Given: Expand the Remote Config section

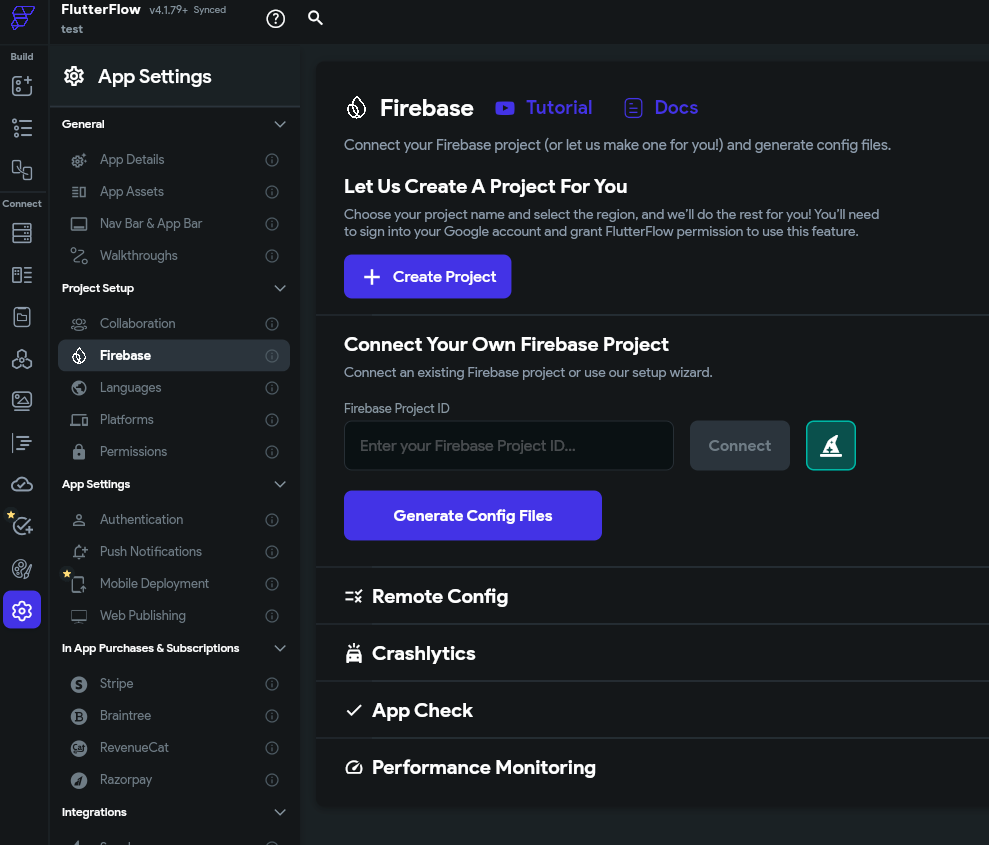Looking at the screenshot, I should coord(440,597).
